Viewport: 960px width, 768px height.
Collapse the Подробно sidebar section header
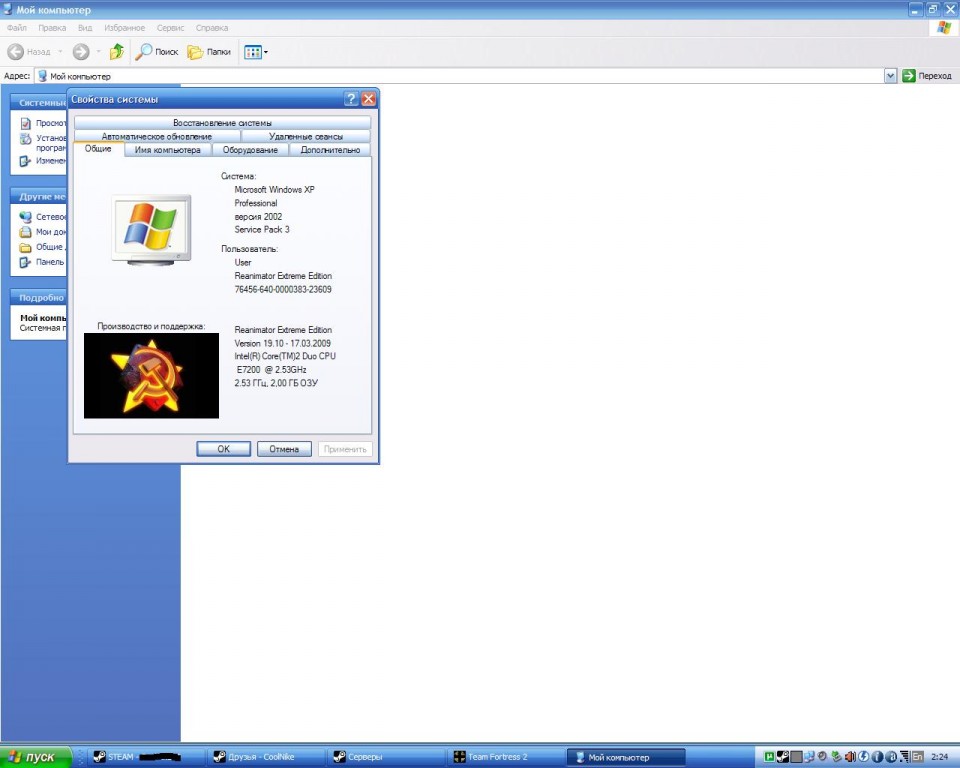click(x=39, y=298)
